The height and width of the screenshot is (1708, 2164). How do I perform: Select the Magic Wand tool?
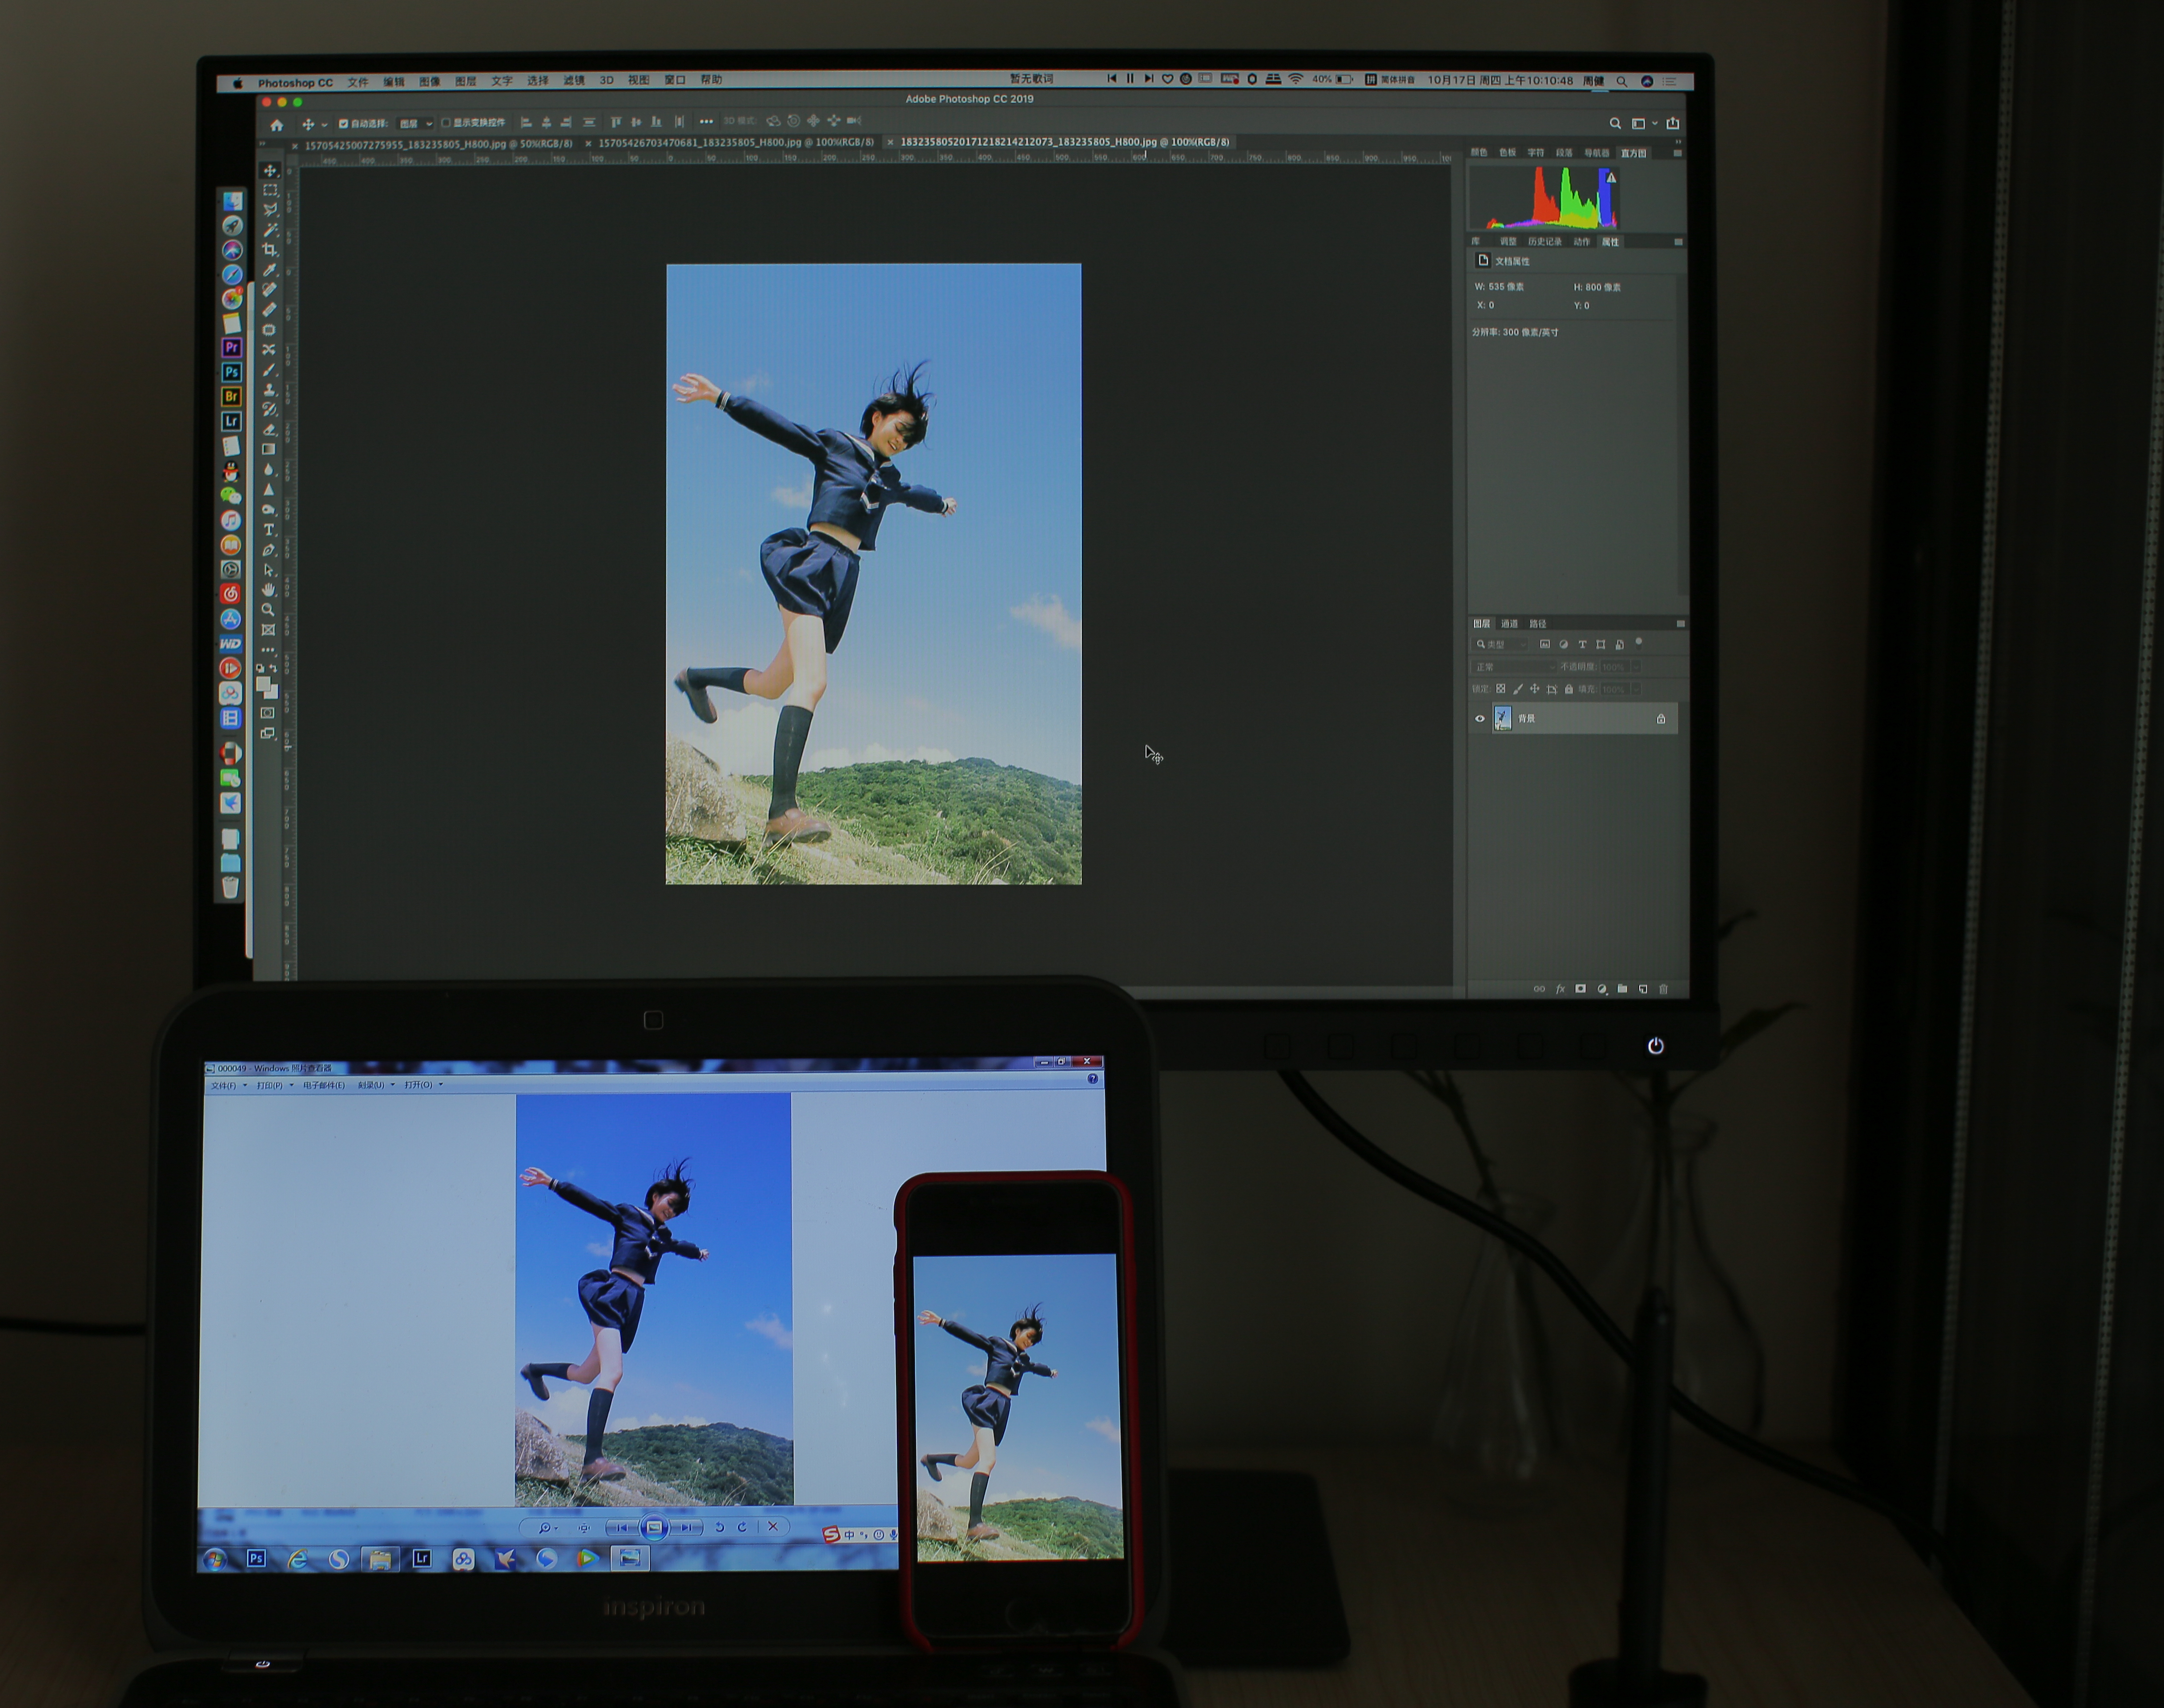(269, 229)
